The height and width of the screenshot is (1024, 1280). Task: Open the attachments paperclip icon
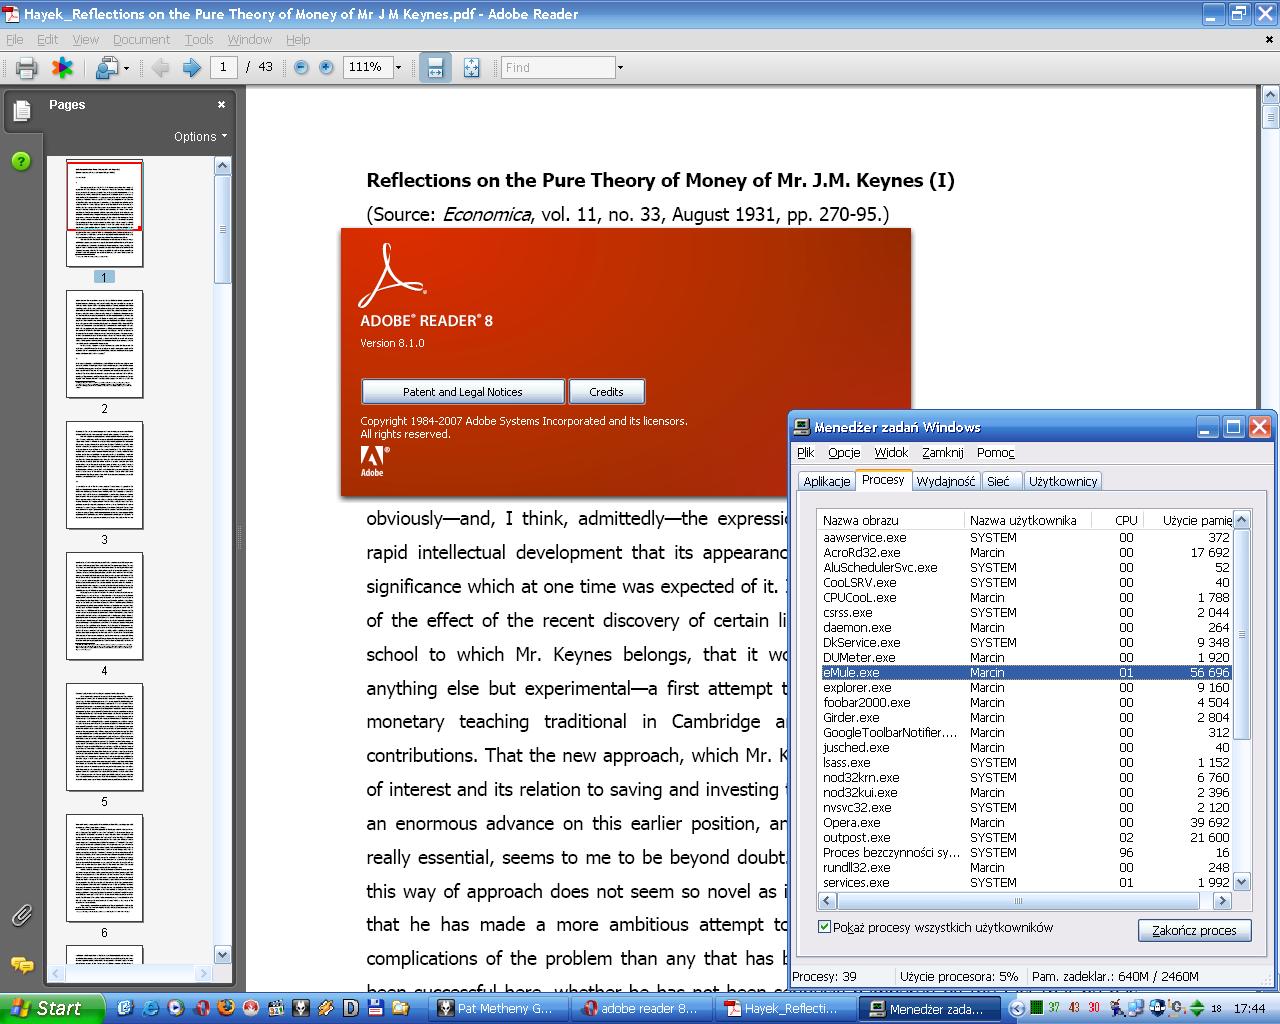pyautogui.click(x=21, y=914)
